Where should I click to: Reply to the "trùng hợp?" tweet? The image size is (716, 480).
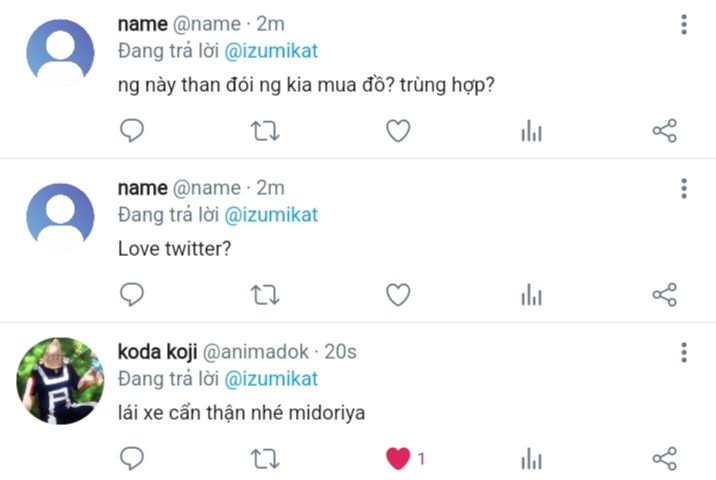click(x=132, y=130)
